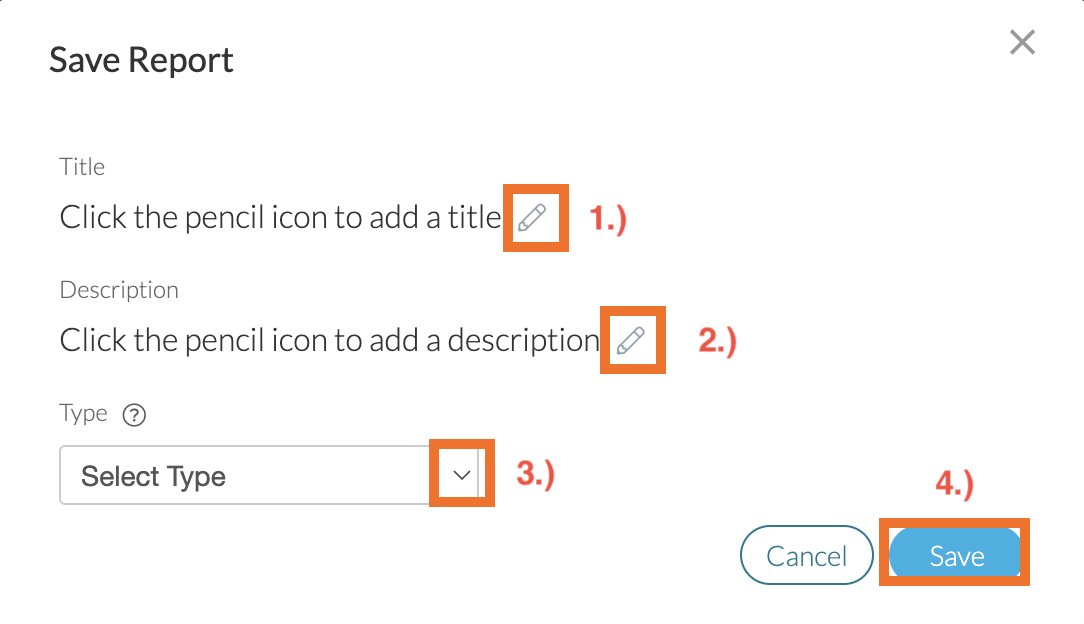Click the divider line right of the dropdown chevron

coord(479,475)
